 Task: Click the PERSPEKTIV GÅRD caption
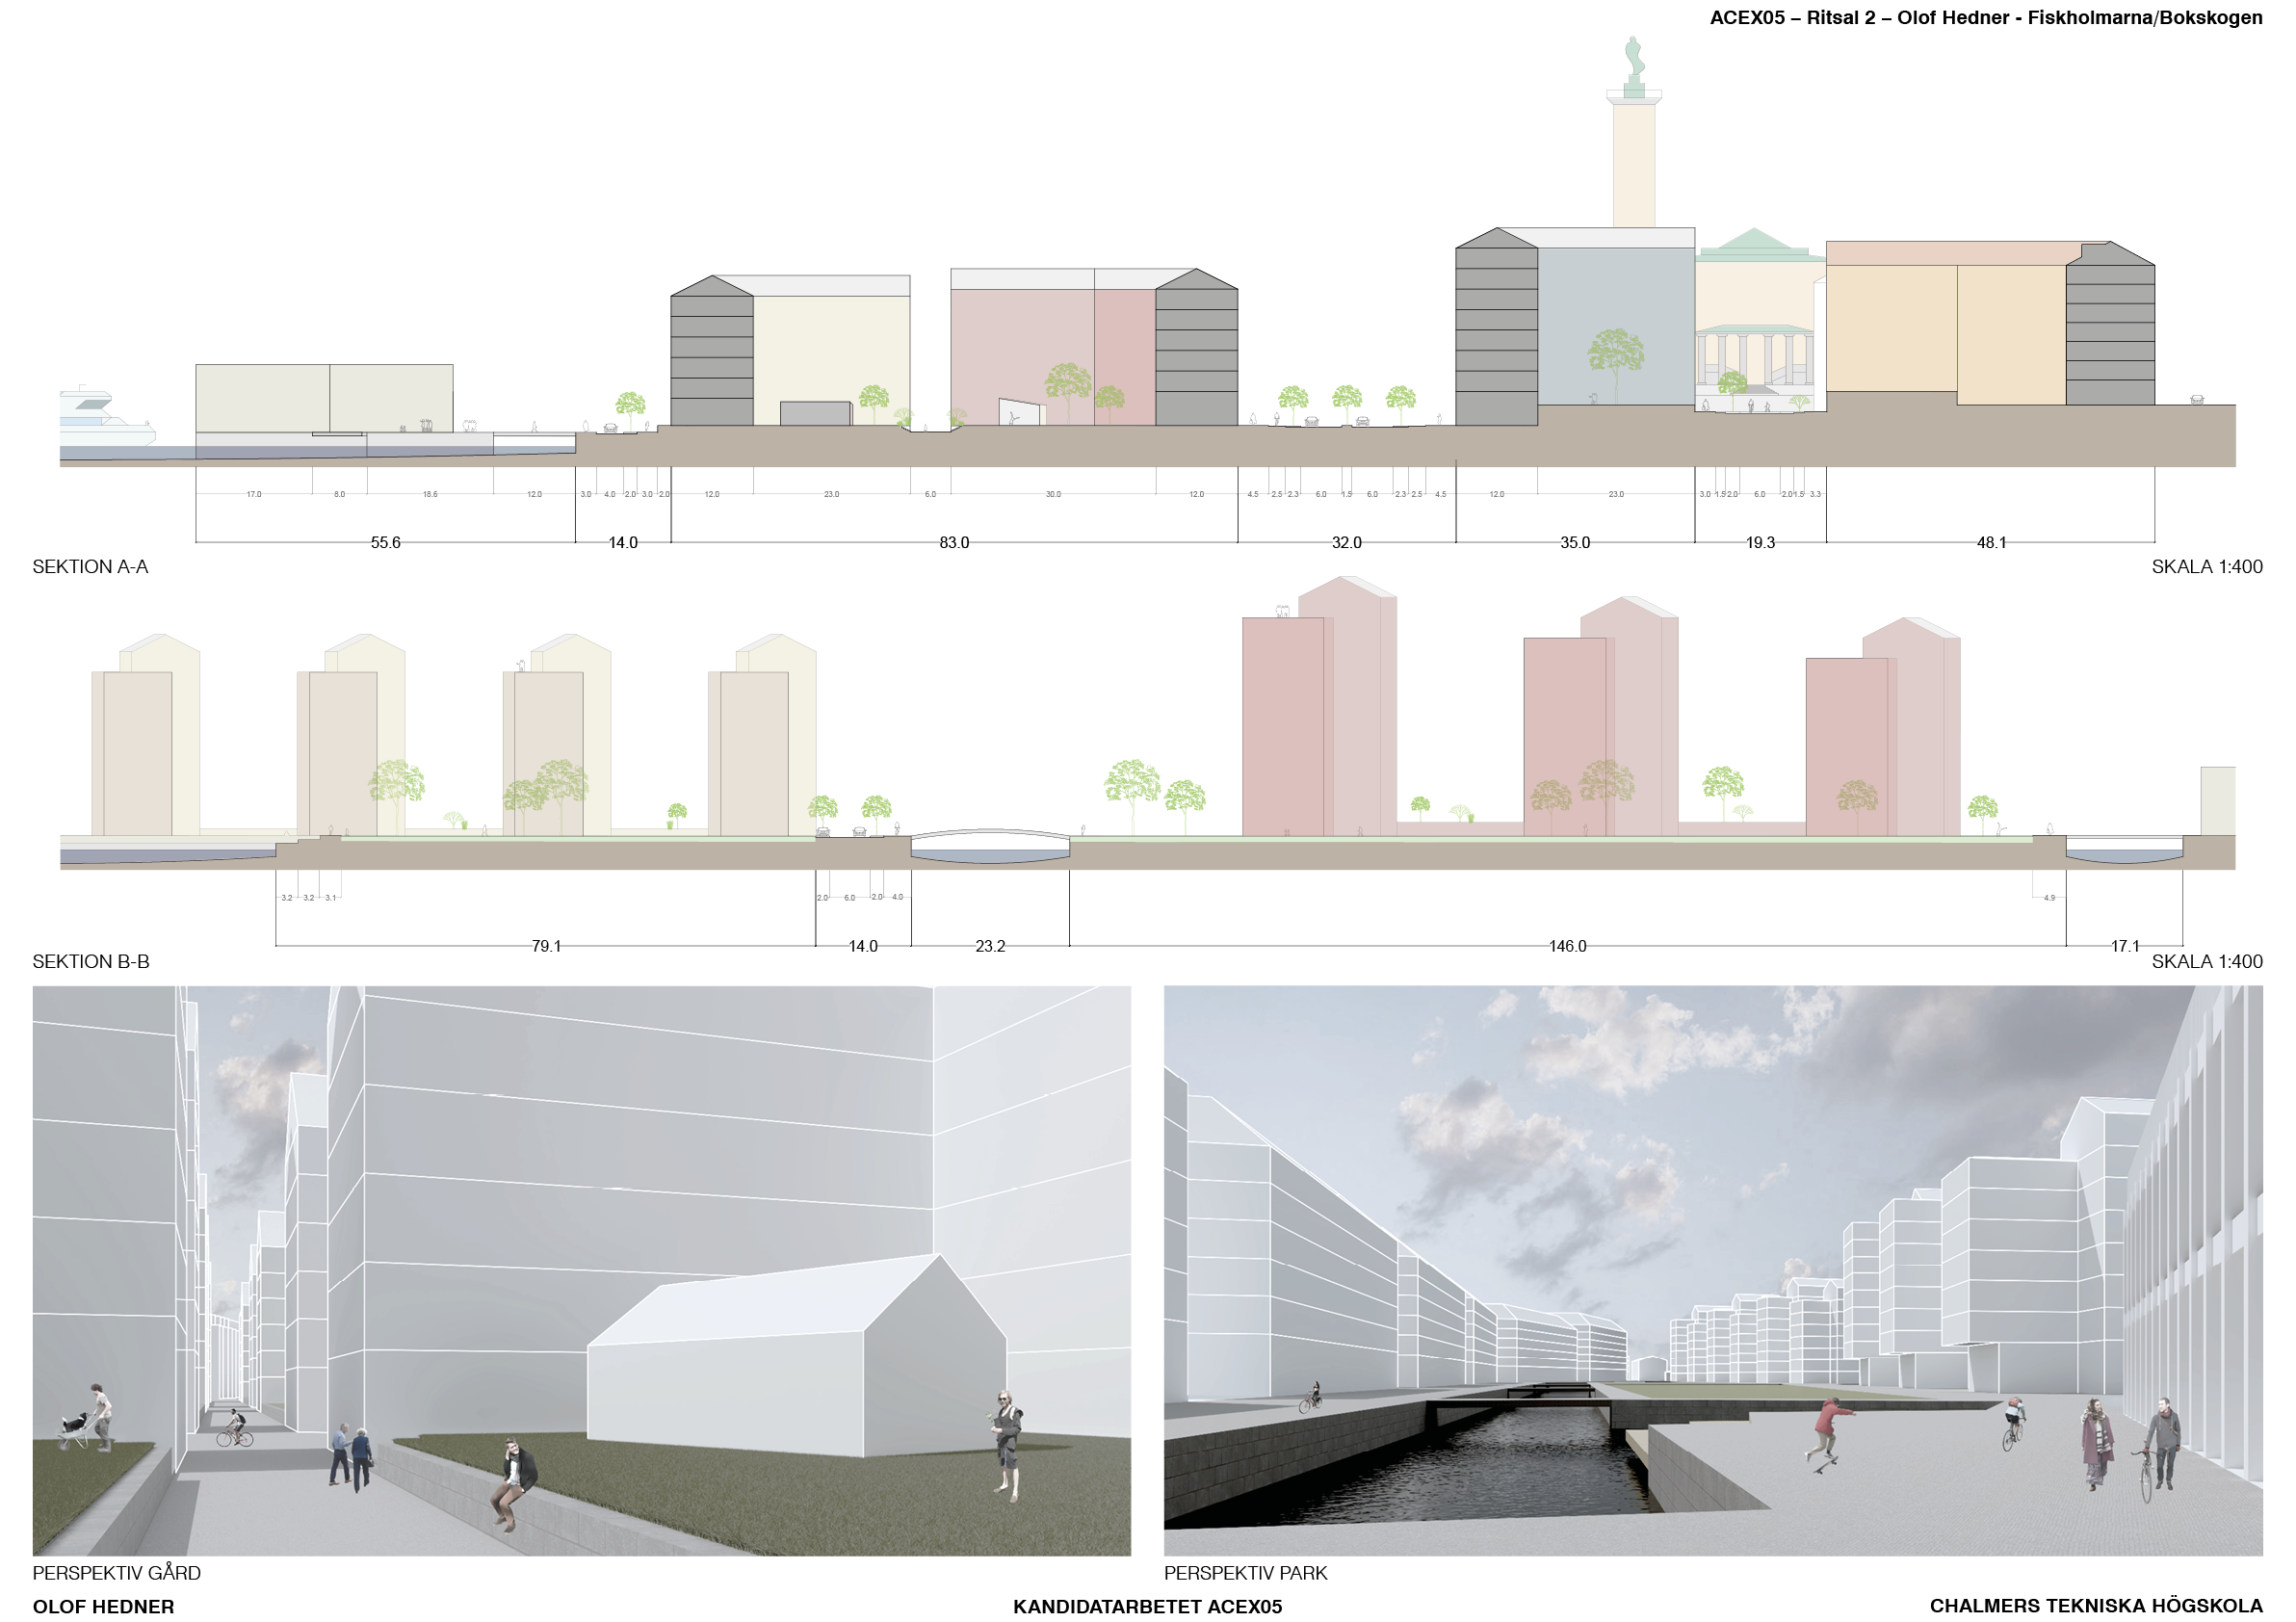[116, 1573]
